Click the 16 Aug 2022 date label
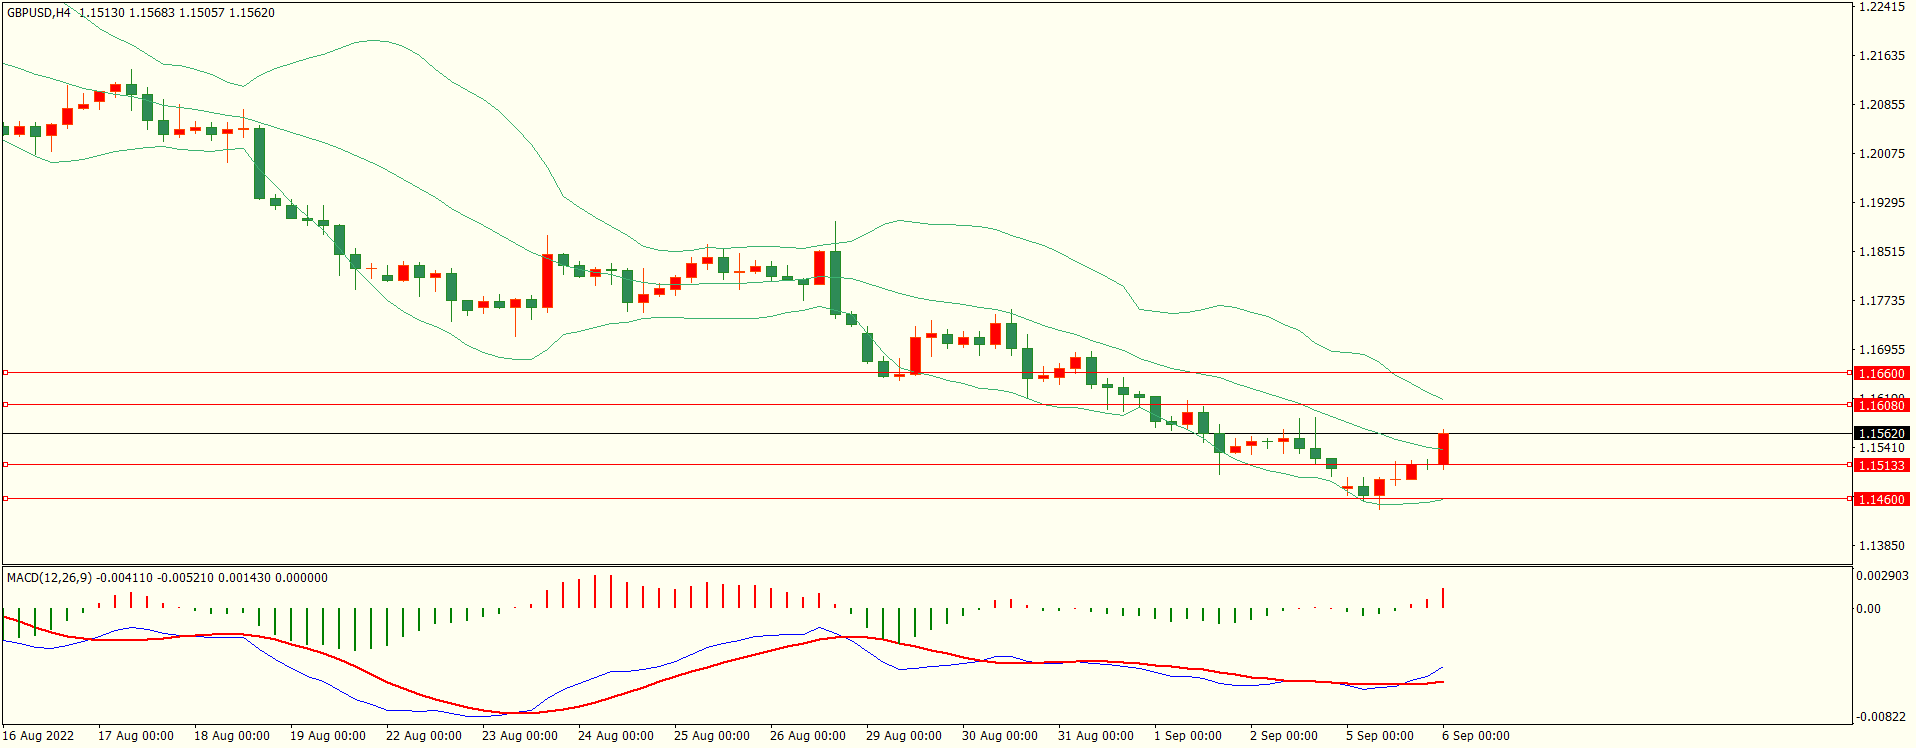 click(38, 736)
